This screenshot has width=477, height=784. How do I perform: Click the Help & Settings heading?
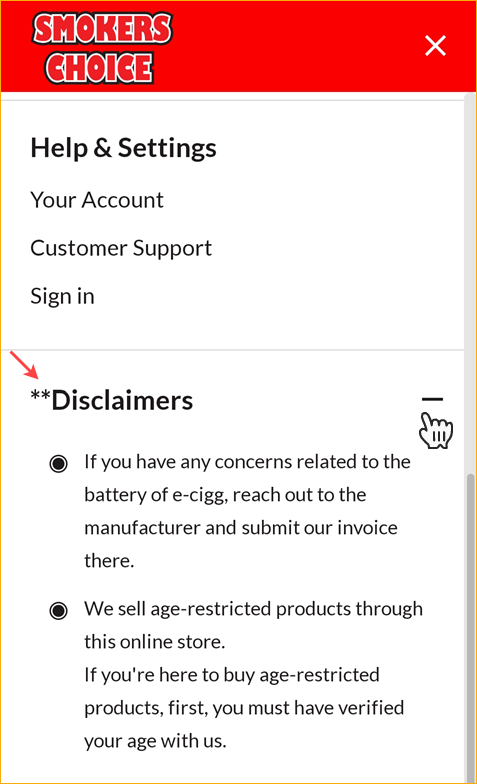coord(124,148)
